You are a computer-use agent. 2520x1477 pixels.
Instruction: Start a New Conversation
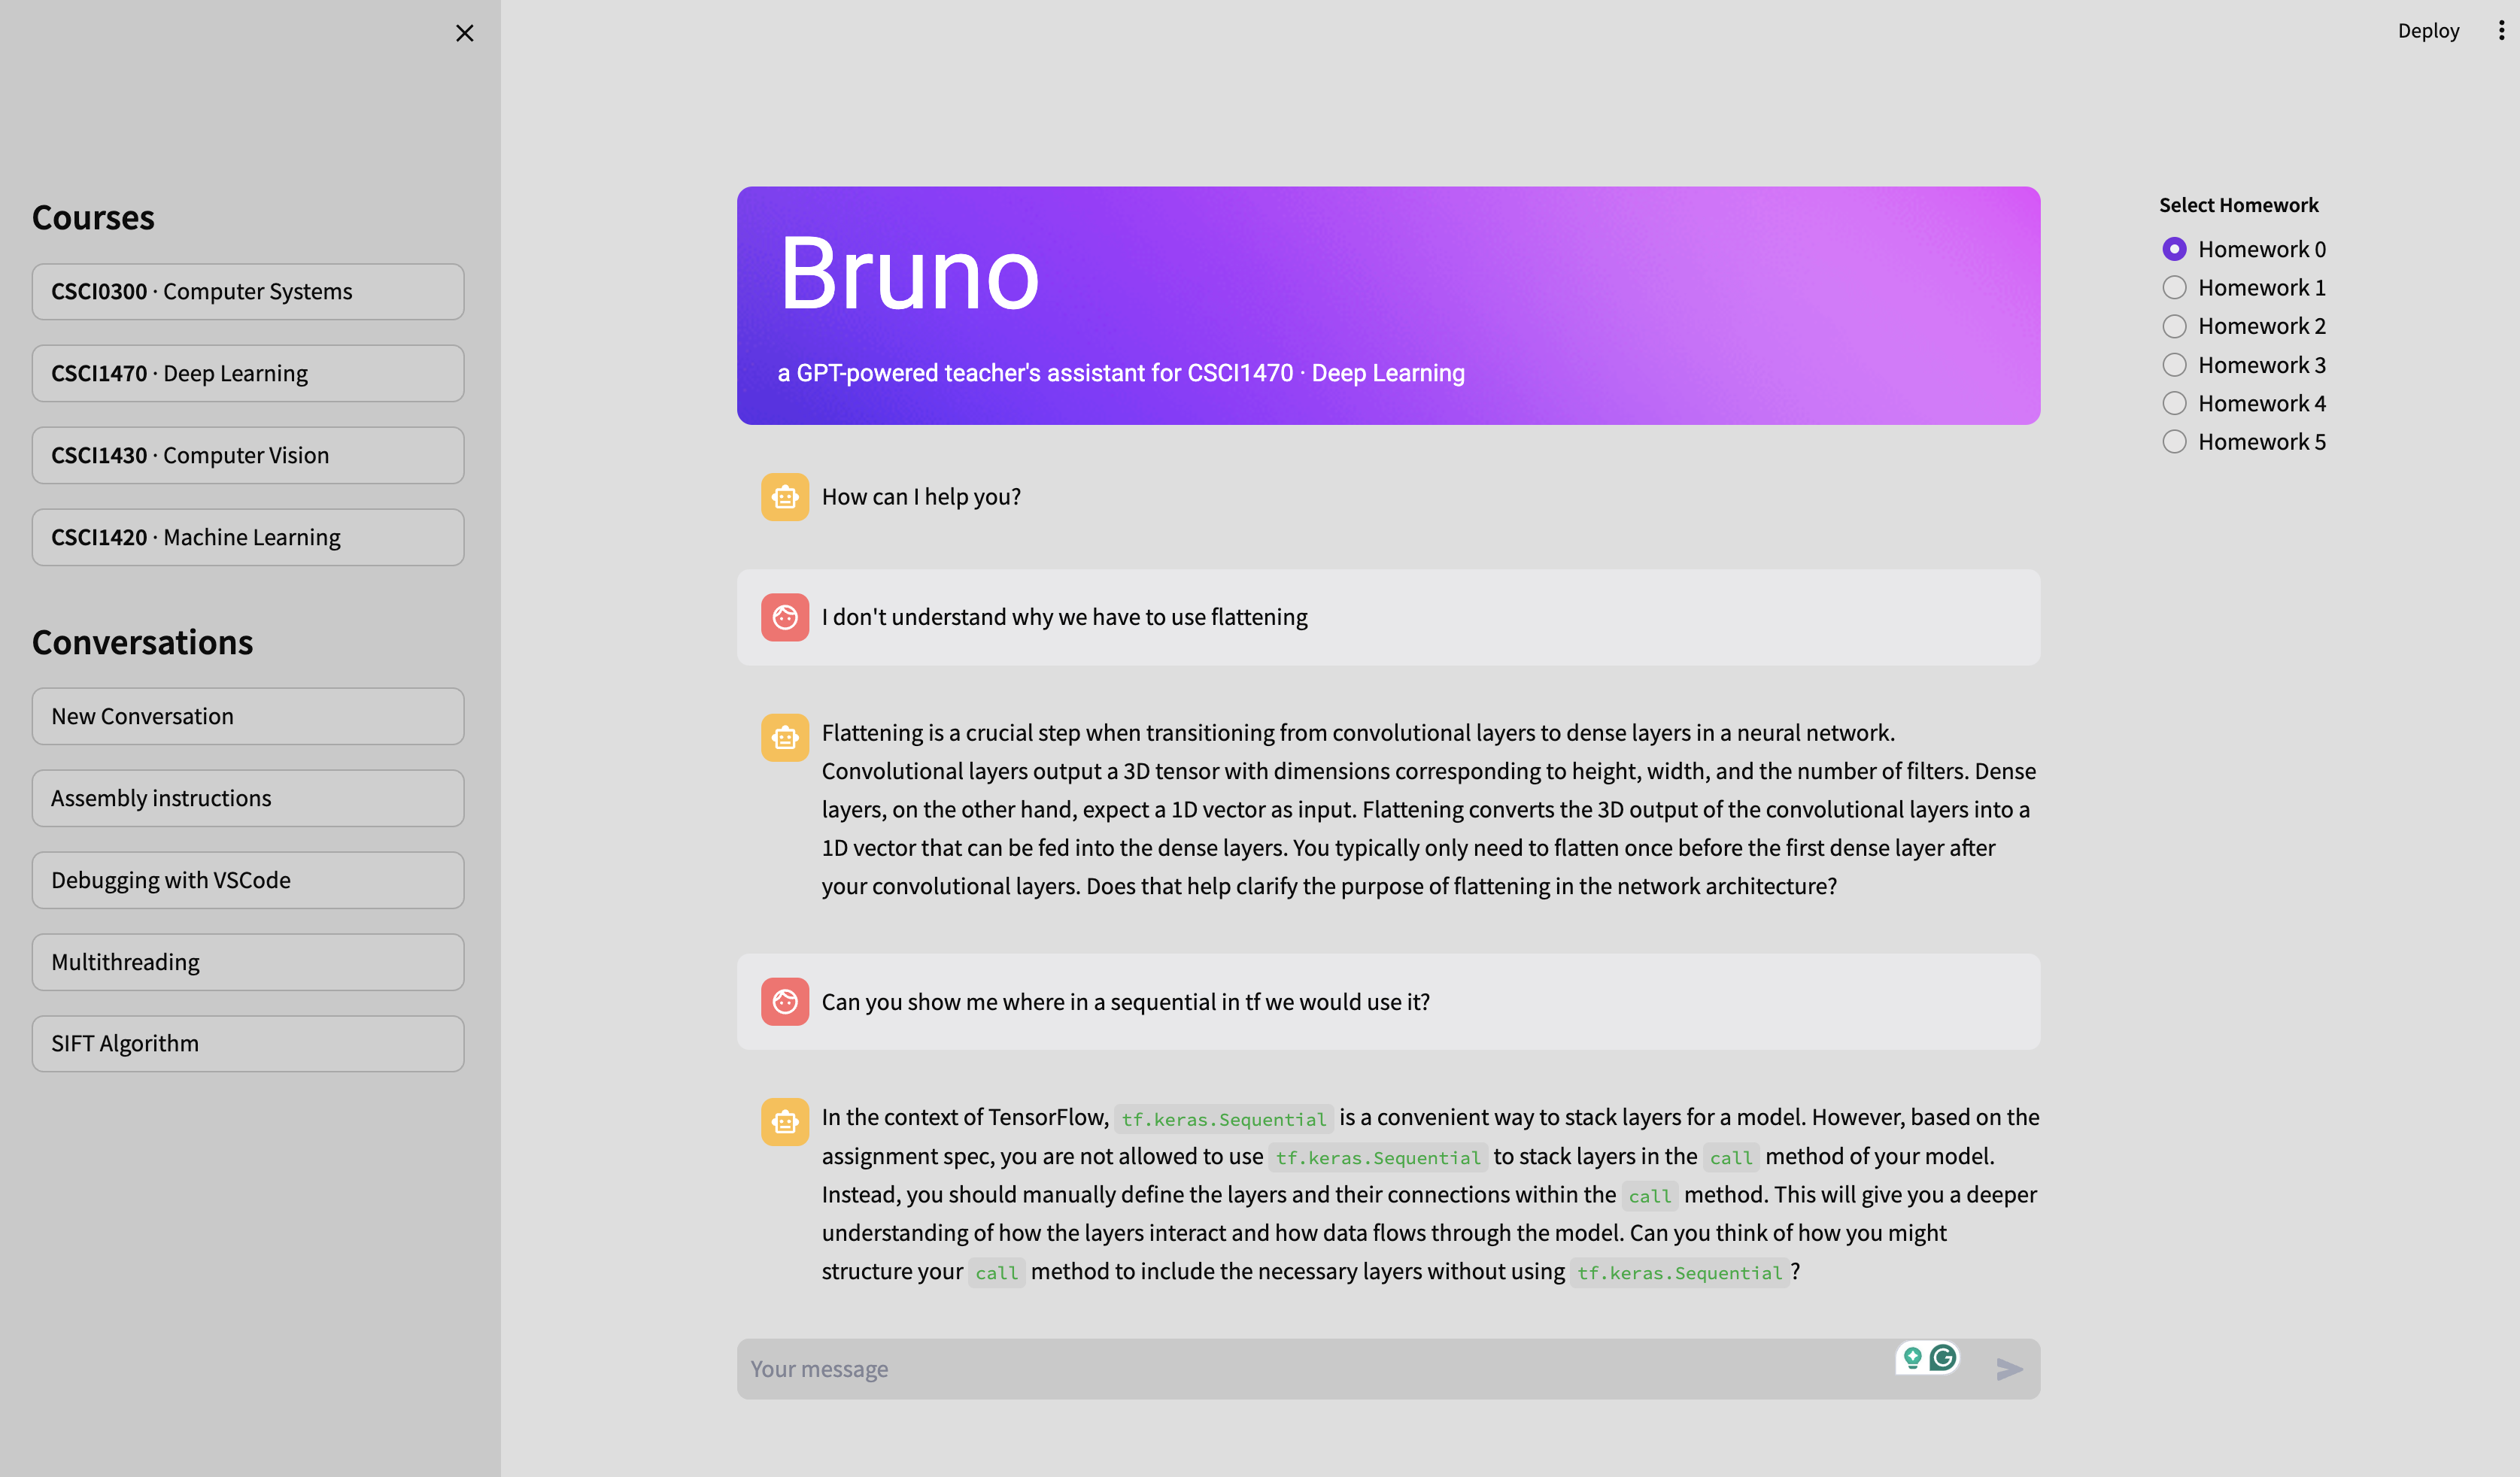click(x=247, y=715)
